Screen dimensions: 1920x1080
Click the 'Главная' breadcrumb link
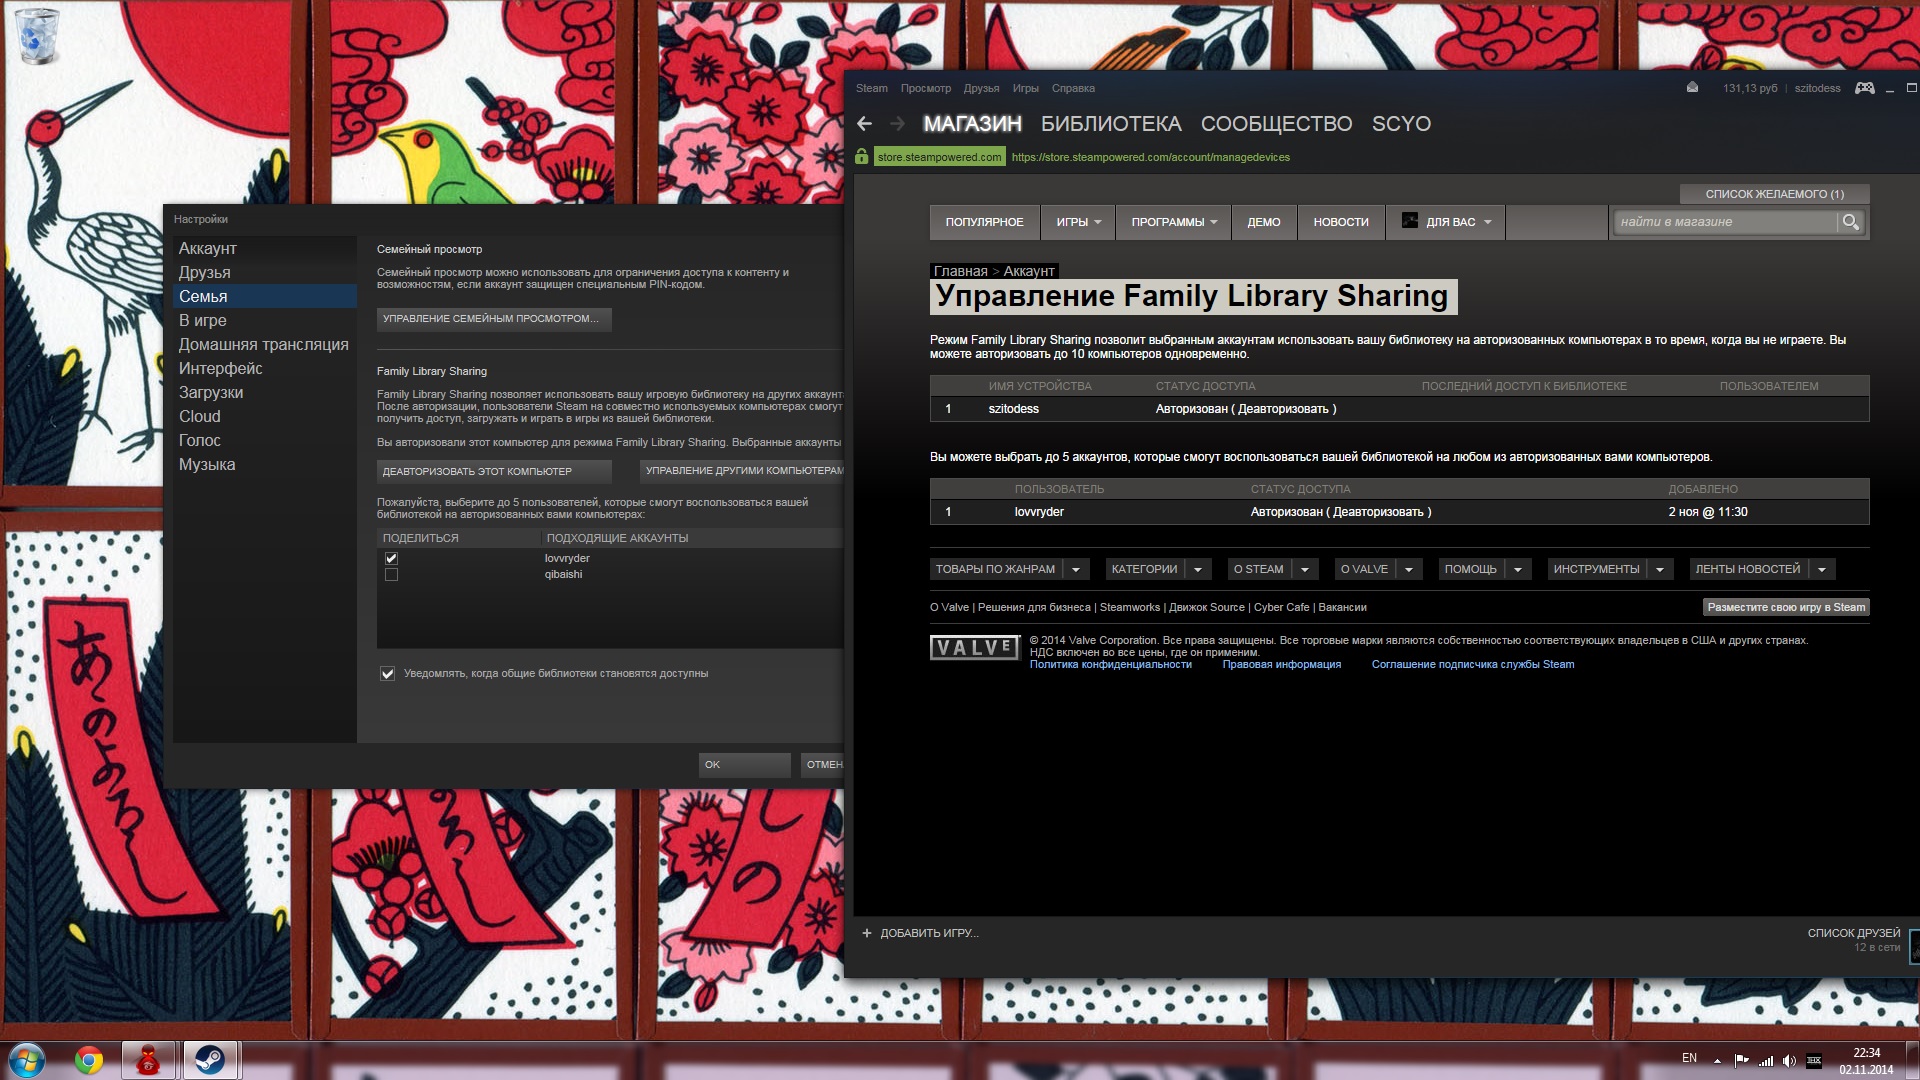pyautogui.click(x=960, y=271)
